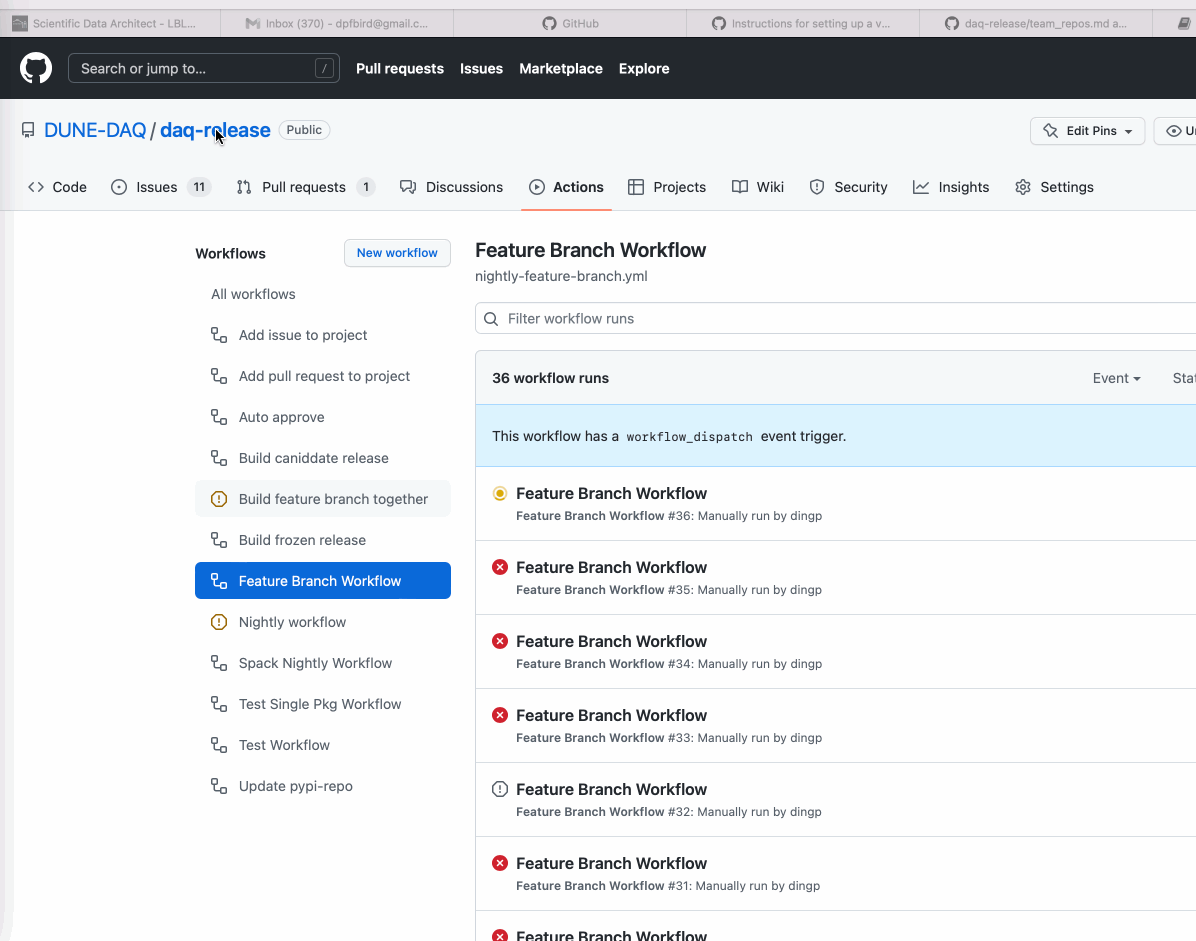Open the Security tab

(848, 187)
